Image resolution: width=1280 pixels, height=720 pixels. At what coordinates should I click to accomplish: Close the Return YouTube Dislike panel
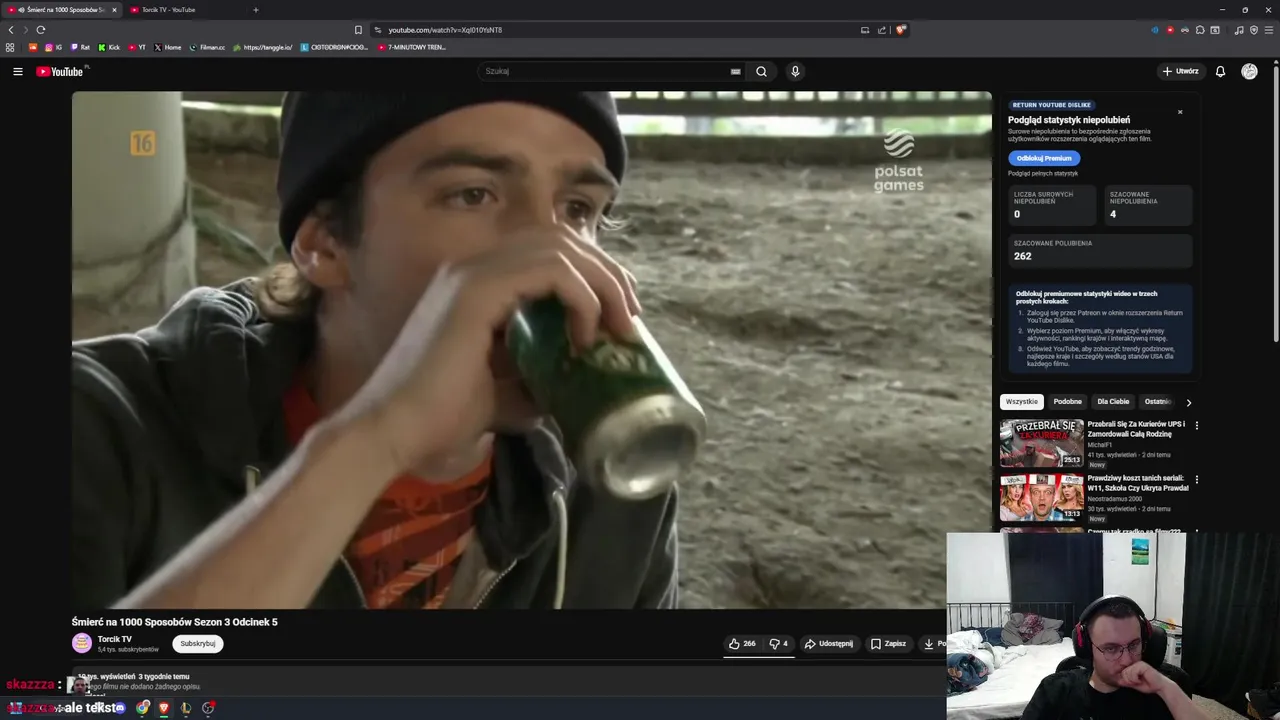(1180, 112)
